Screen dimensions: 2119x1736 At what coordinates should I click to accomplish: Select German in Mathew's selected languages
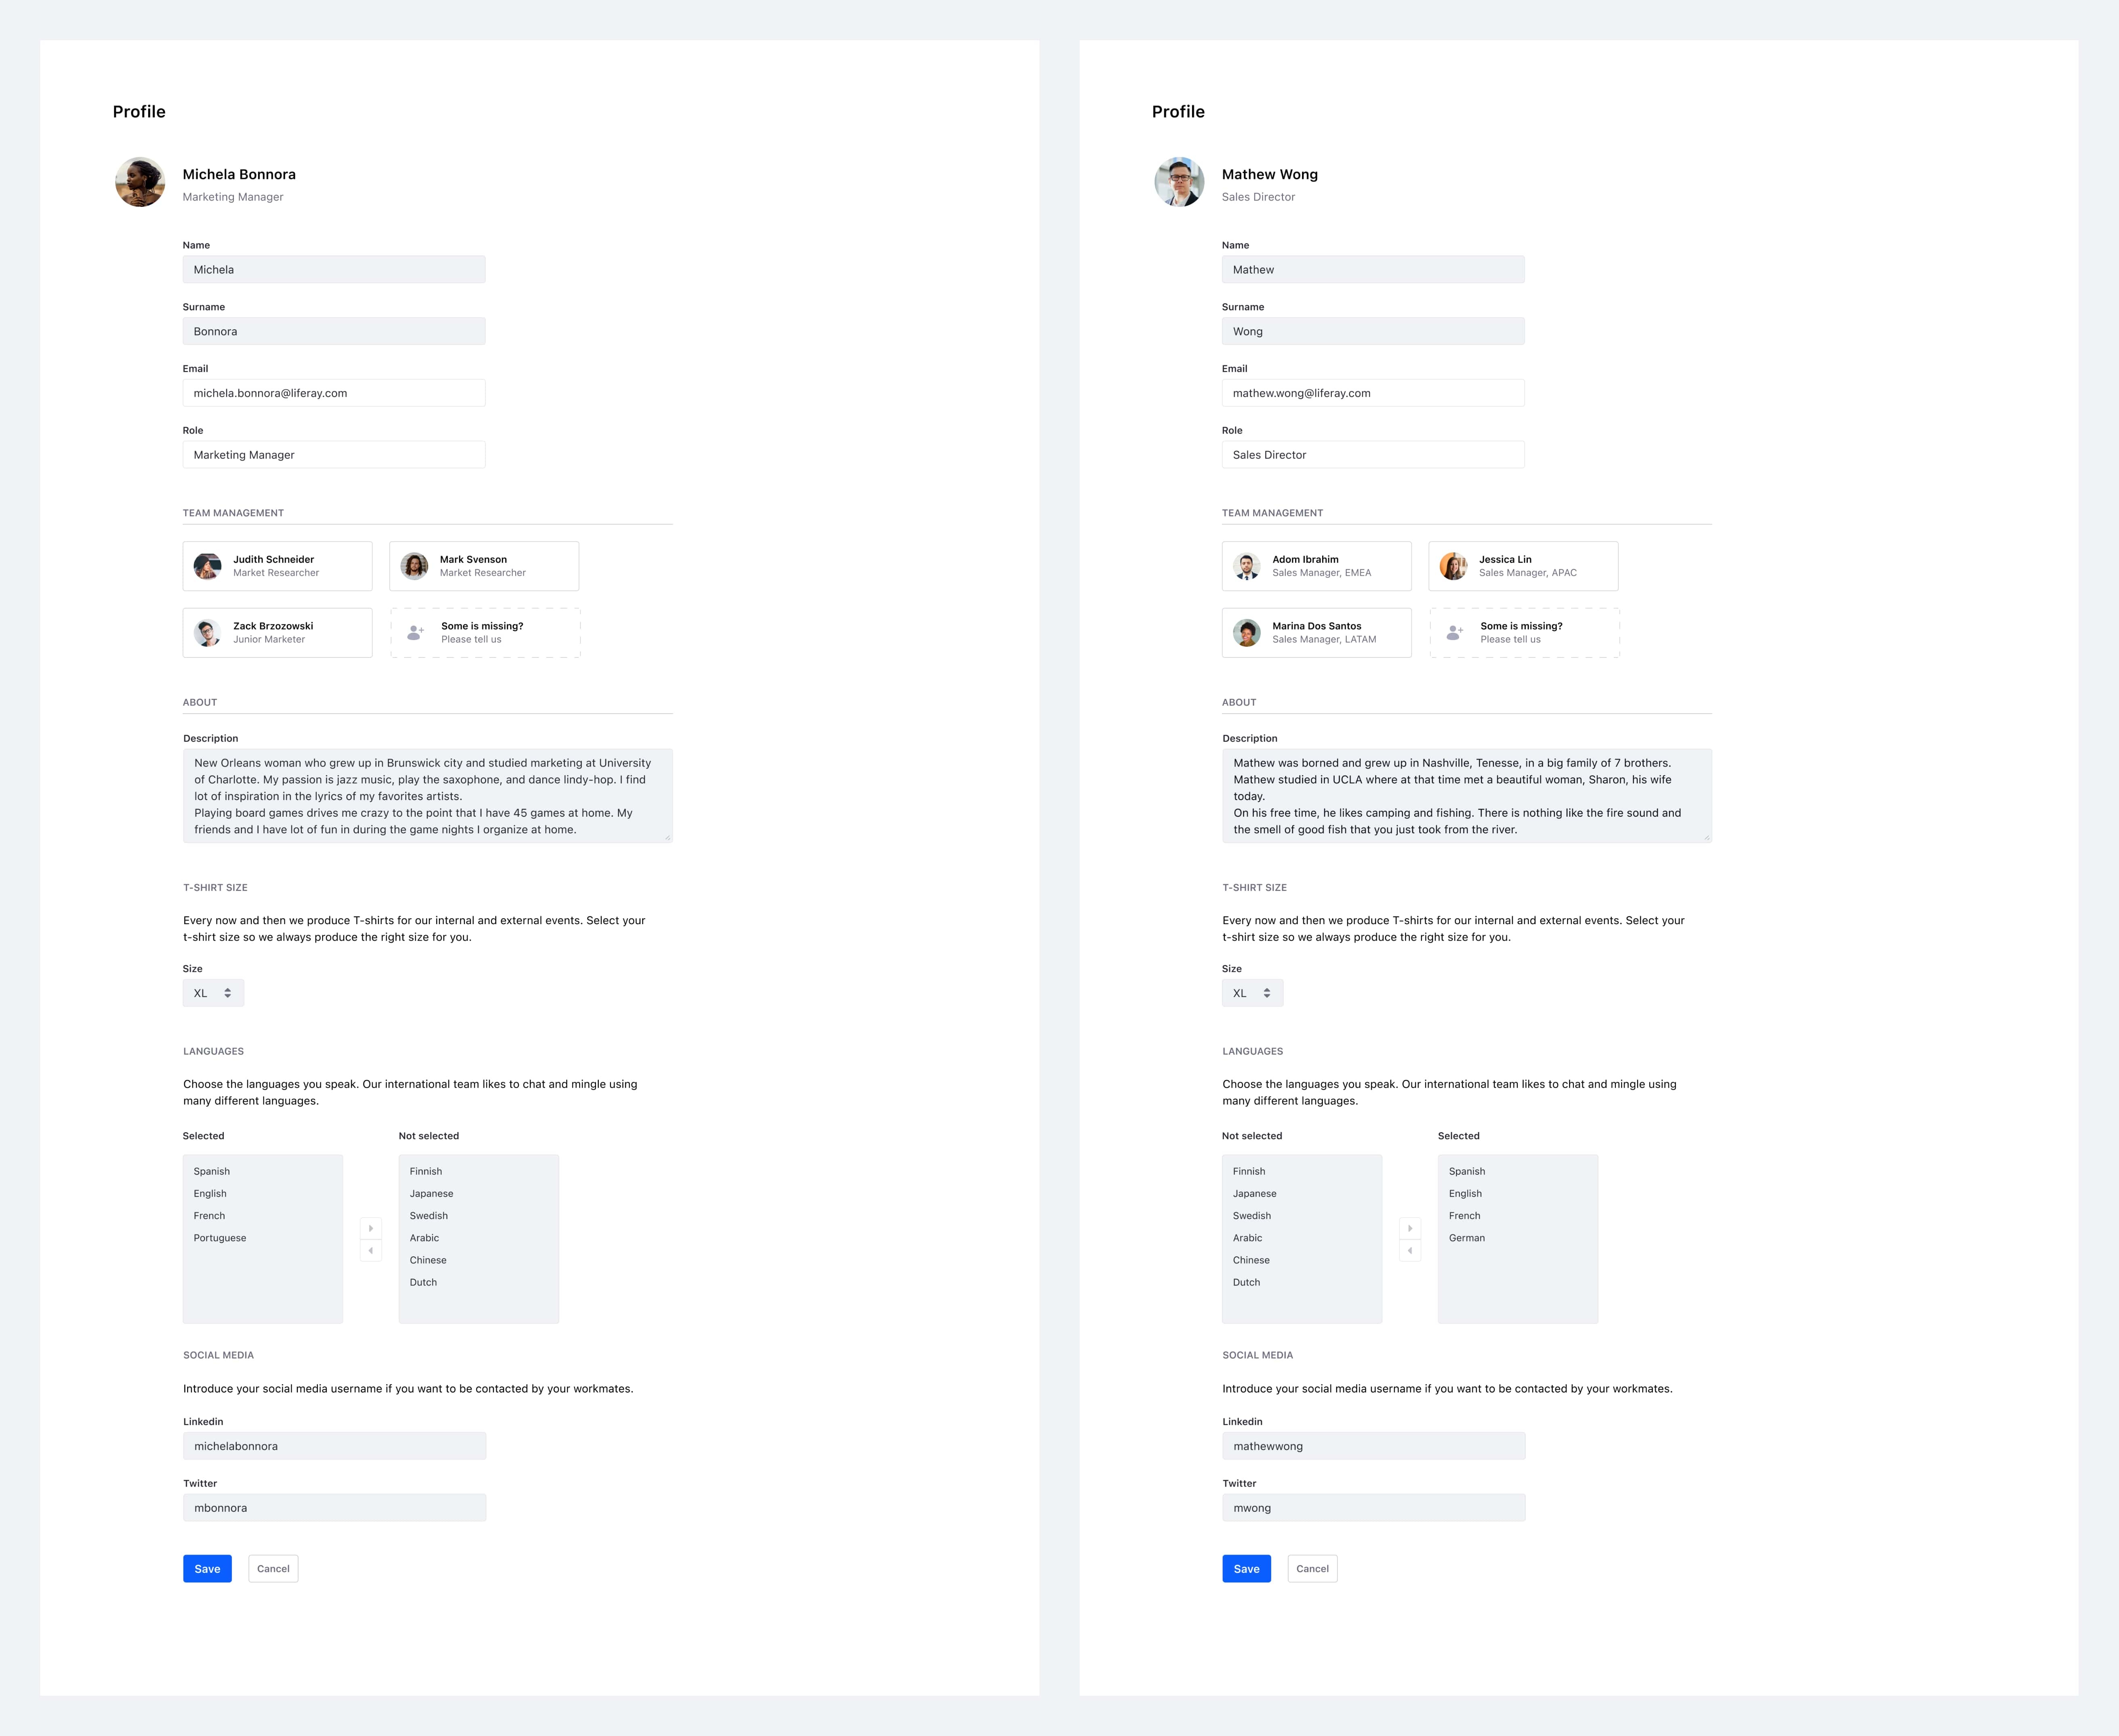point(1467,1238)
